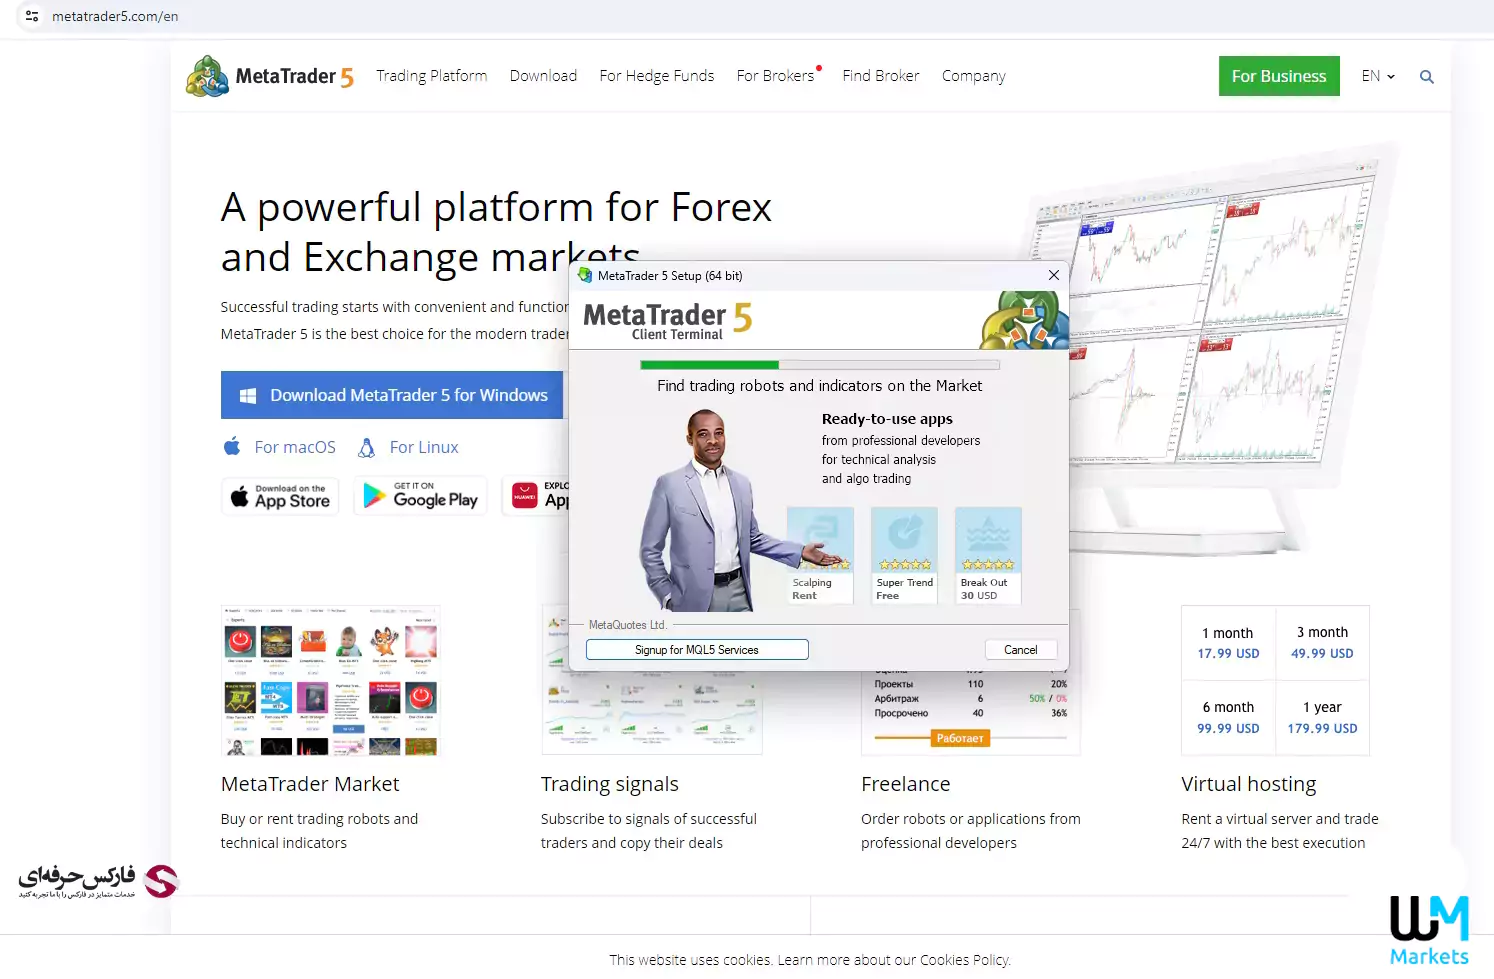Screen dimensions: 1494x979
Task: Open the Trading Platform menu
Action: tap(432, 76)
